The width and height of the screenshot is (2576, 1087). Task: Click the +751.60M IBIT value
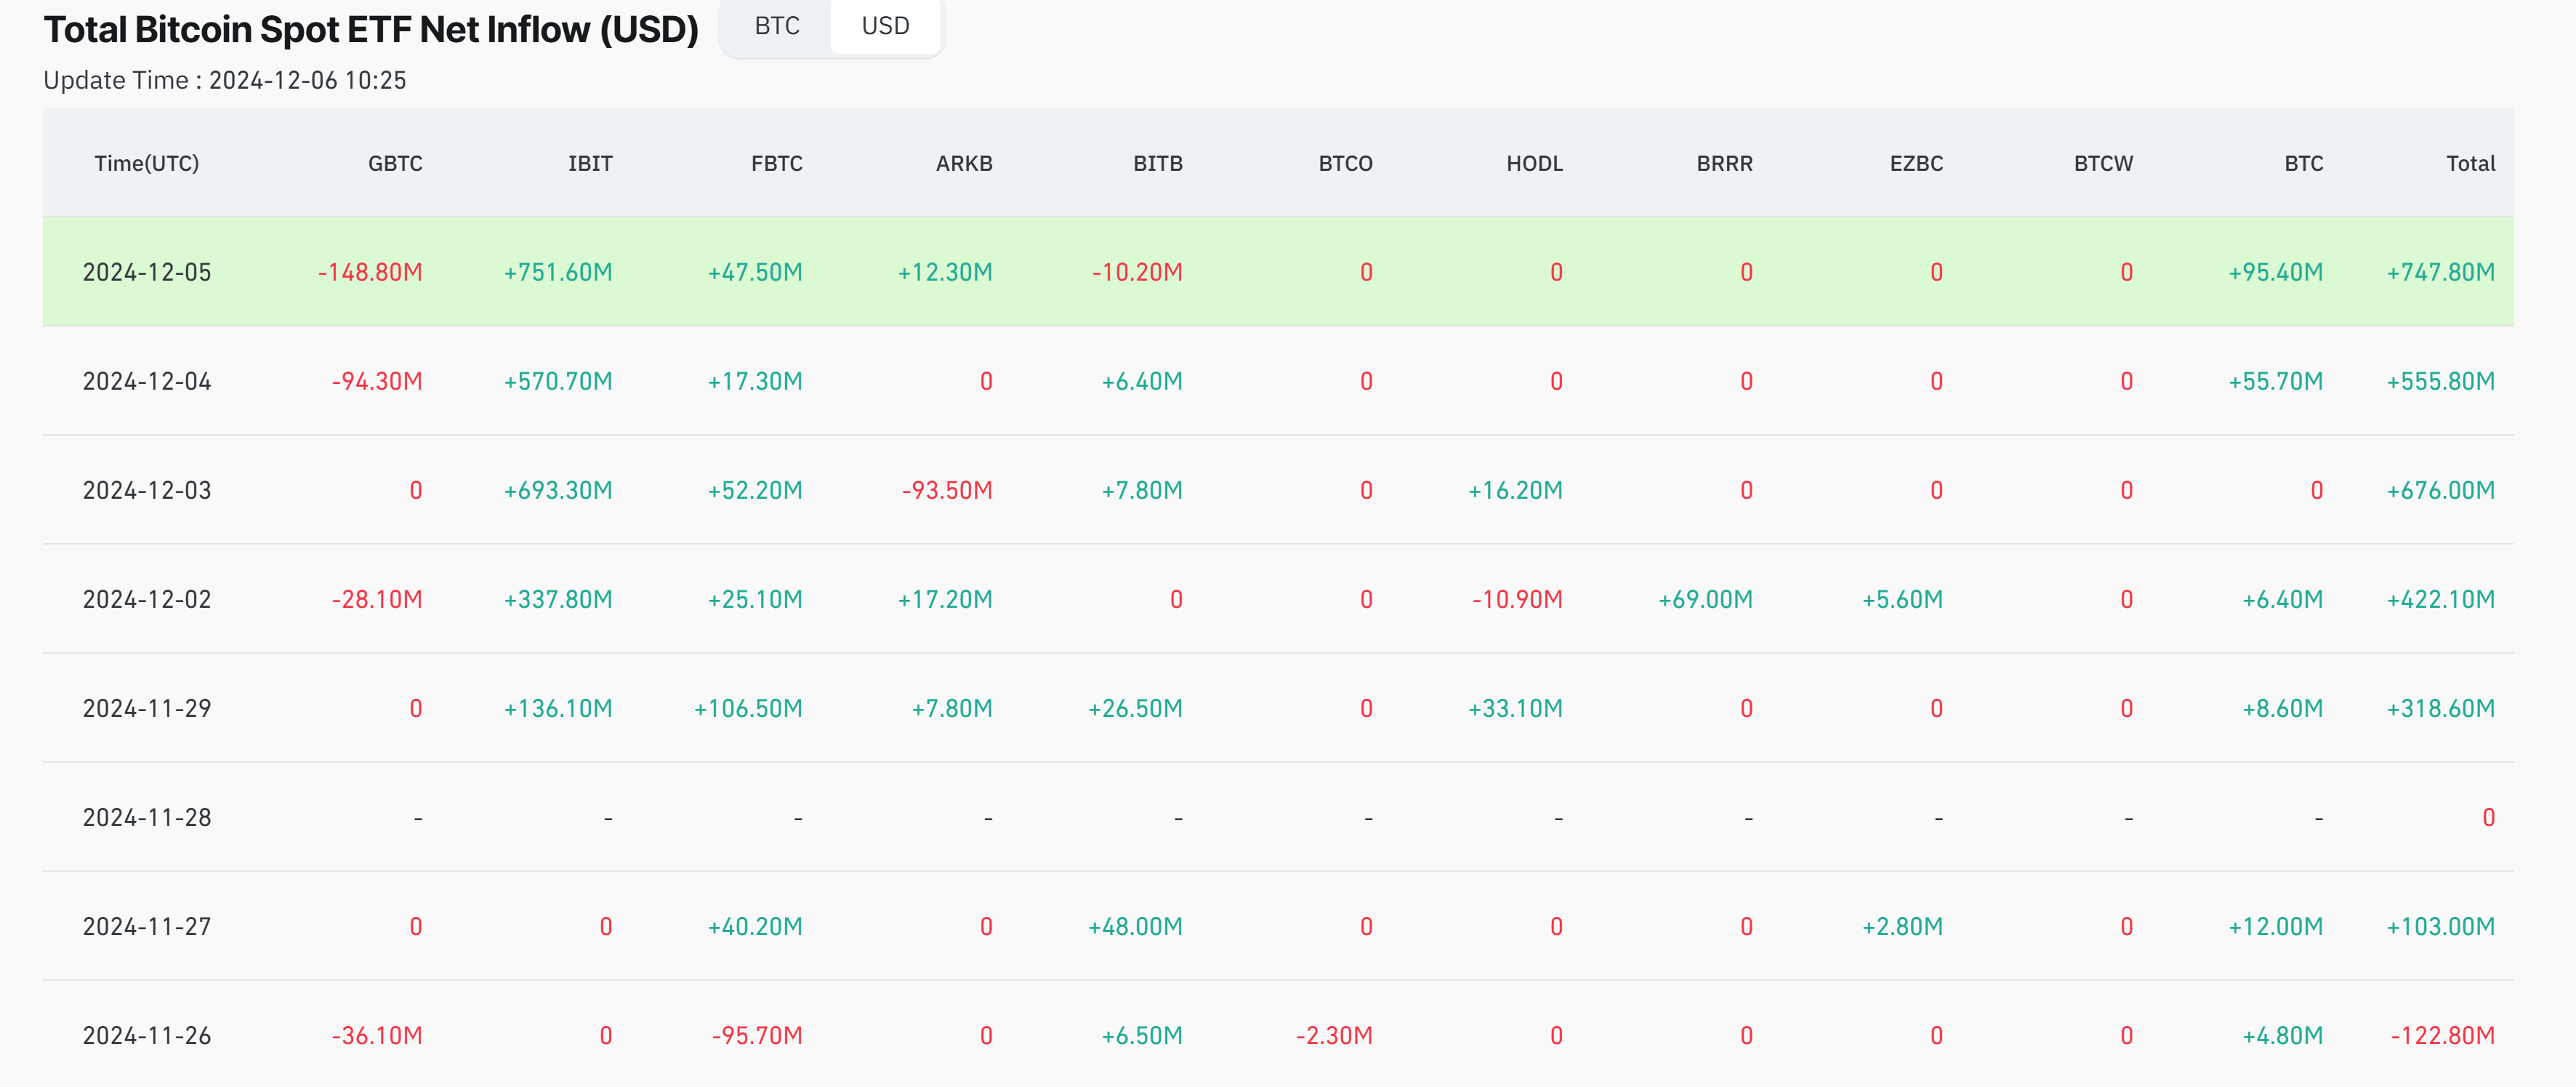(557, 272)
